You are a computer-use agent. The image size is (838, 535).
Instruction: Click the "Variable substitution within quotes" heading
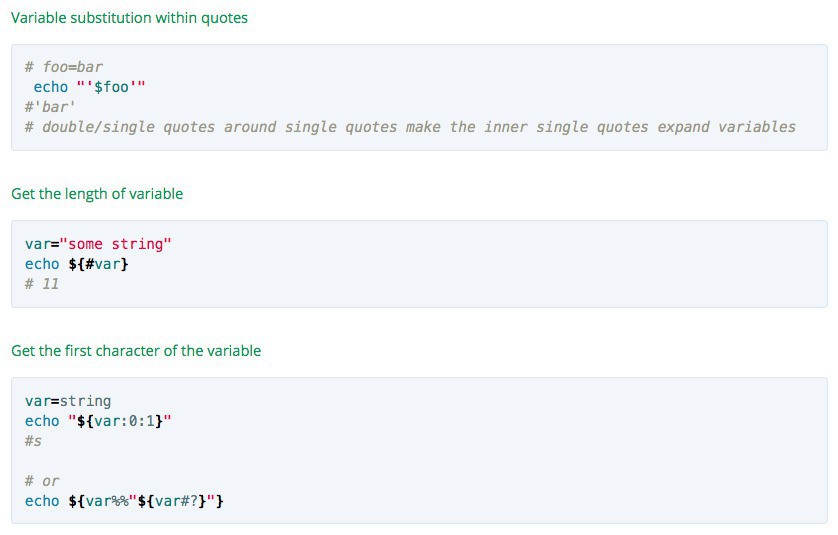[129, 17]
